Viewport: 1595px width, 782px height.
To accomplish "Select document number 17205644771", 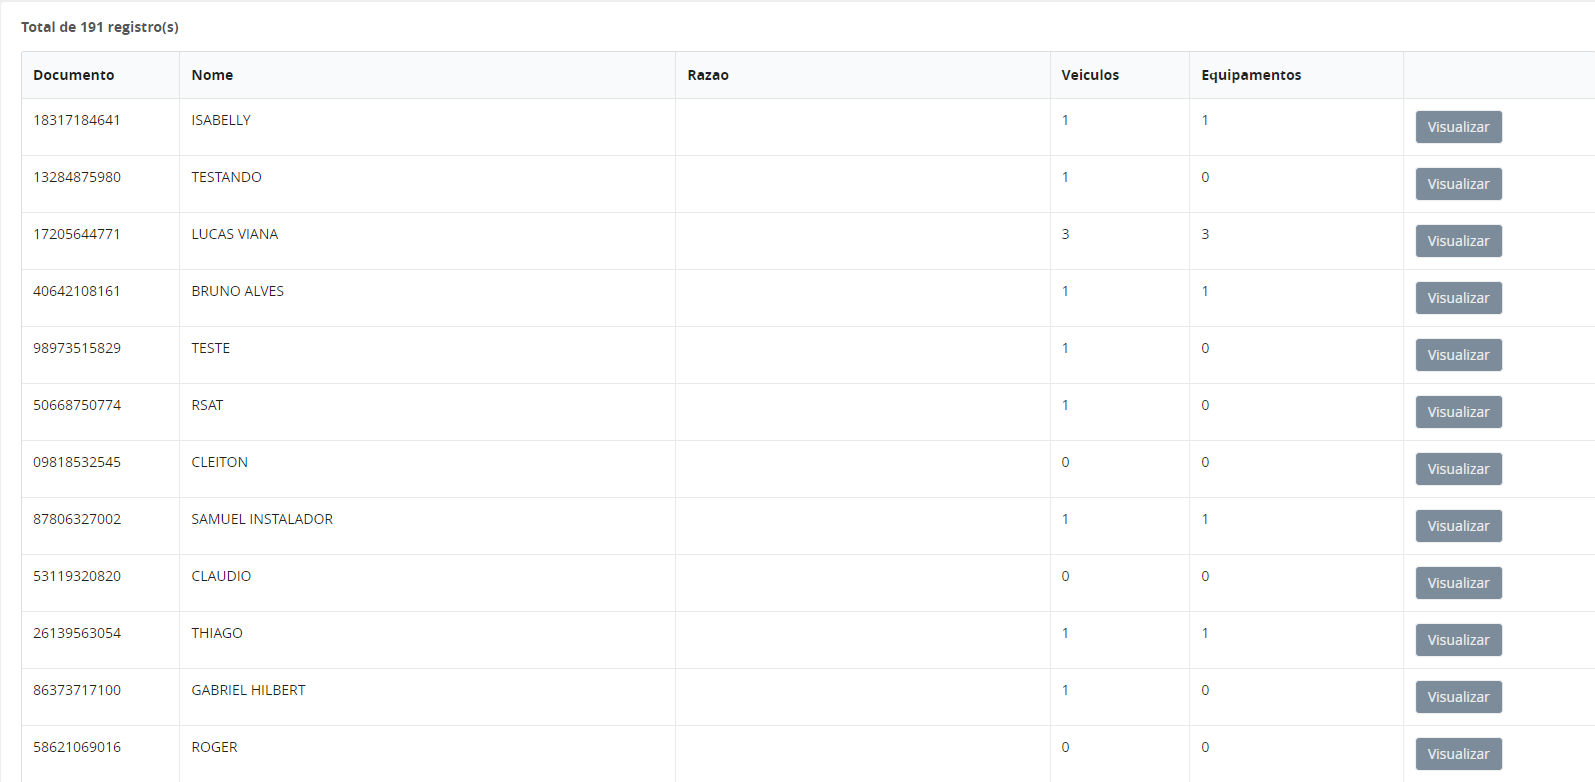I will (x=77, y=234).
